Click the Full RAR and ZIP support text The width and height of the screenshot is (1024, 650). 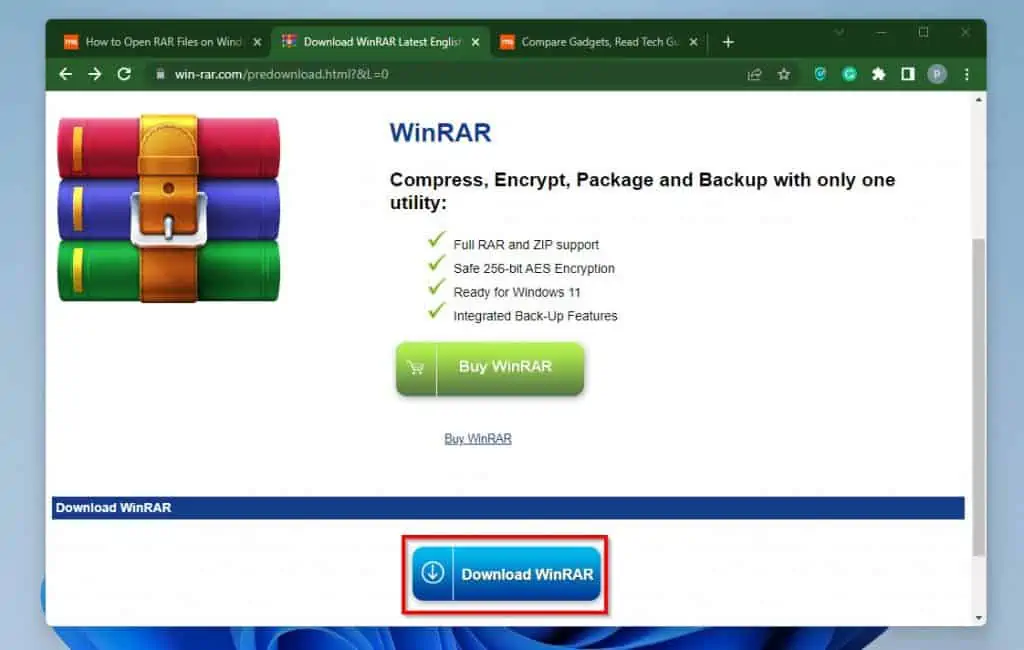[x=526, y=244]
